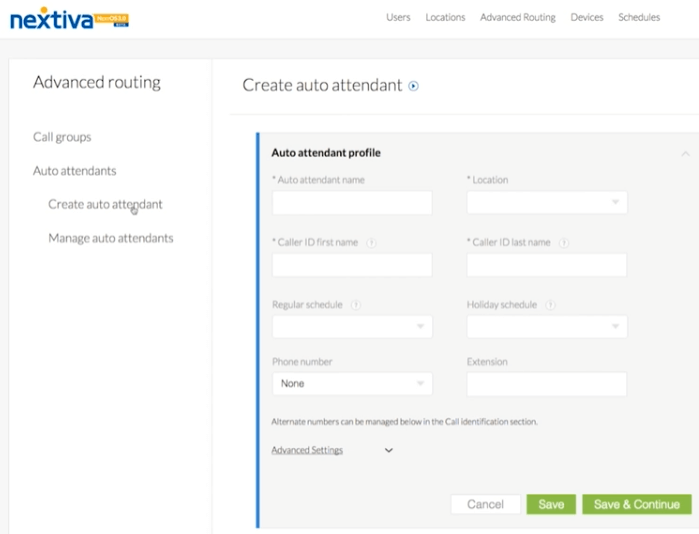Viewport: 699px width, 534px height.
Task: Show Regular schedule help tooltip icon
Action: click(356, 305)
